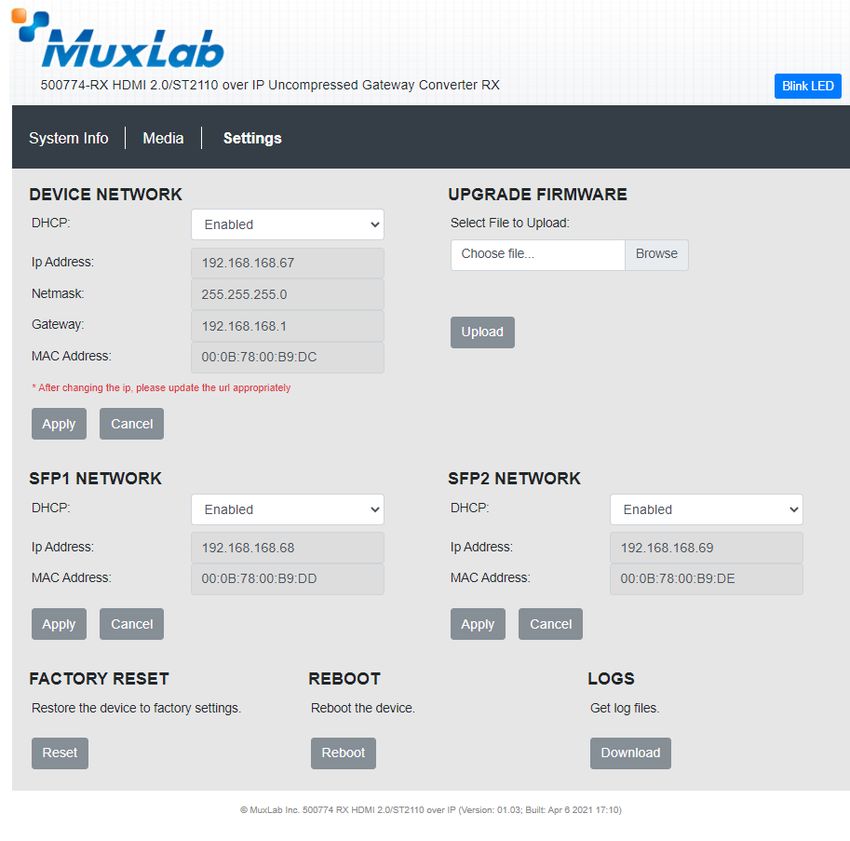Click the Netmask field 255.255.255.0
850x841 pixels.
pos(287,294)
